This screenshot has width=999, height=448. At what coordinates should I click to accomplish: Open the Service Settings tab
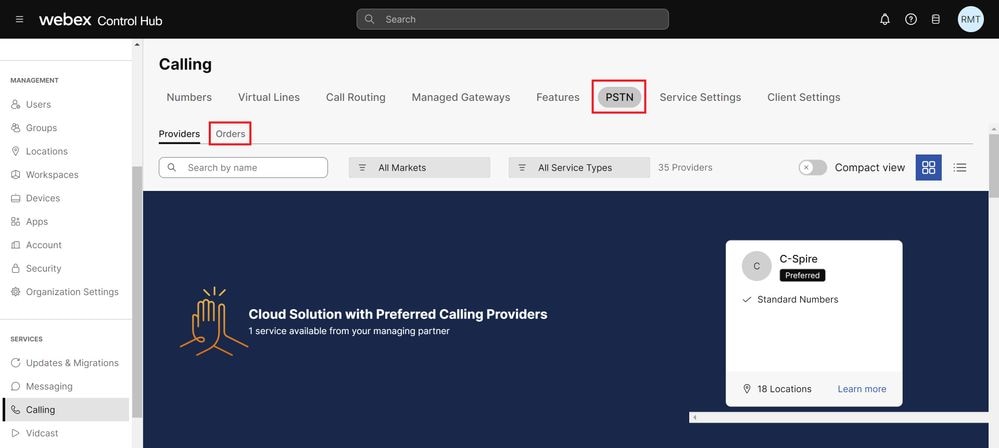(x=700, y=98)
